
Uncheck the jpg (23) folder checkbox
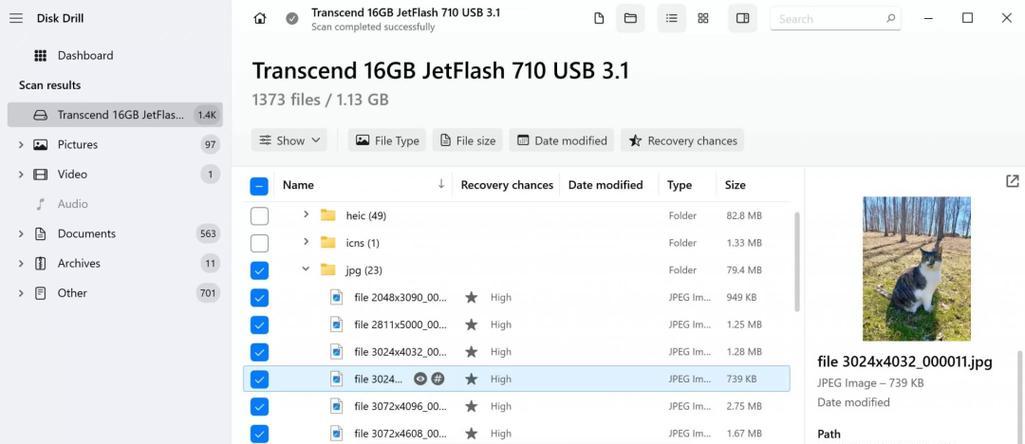pyautogui.click(x=260, y=270)
